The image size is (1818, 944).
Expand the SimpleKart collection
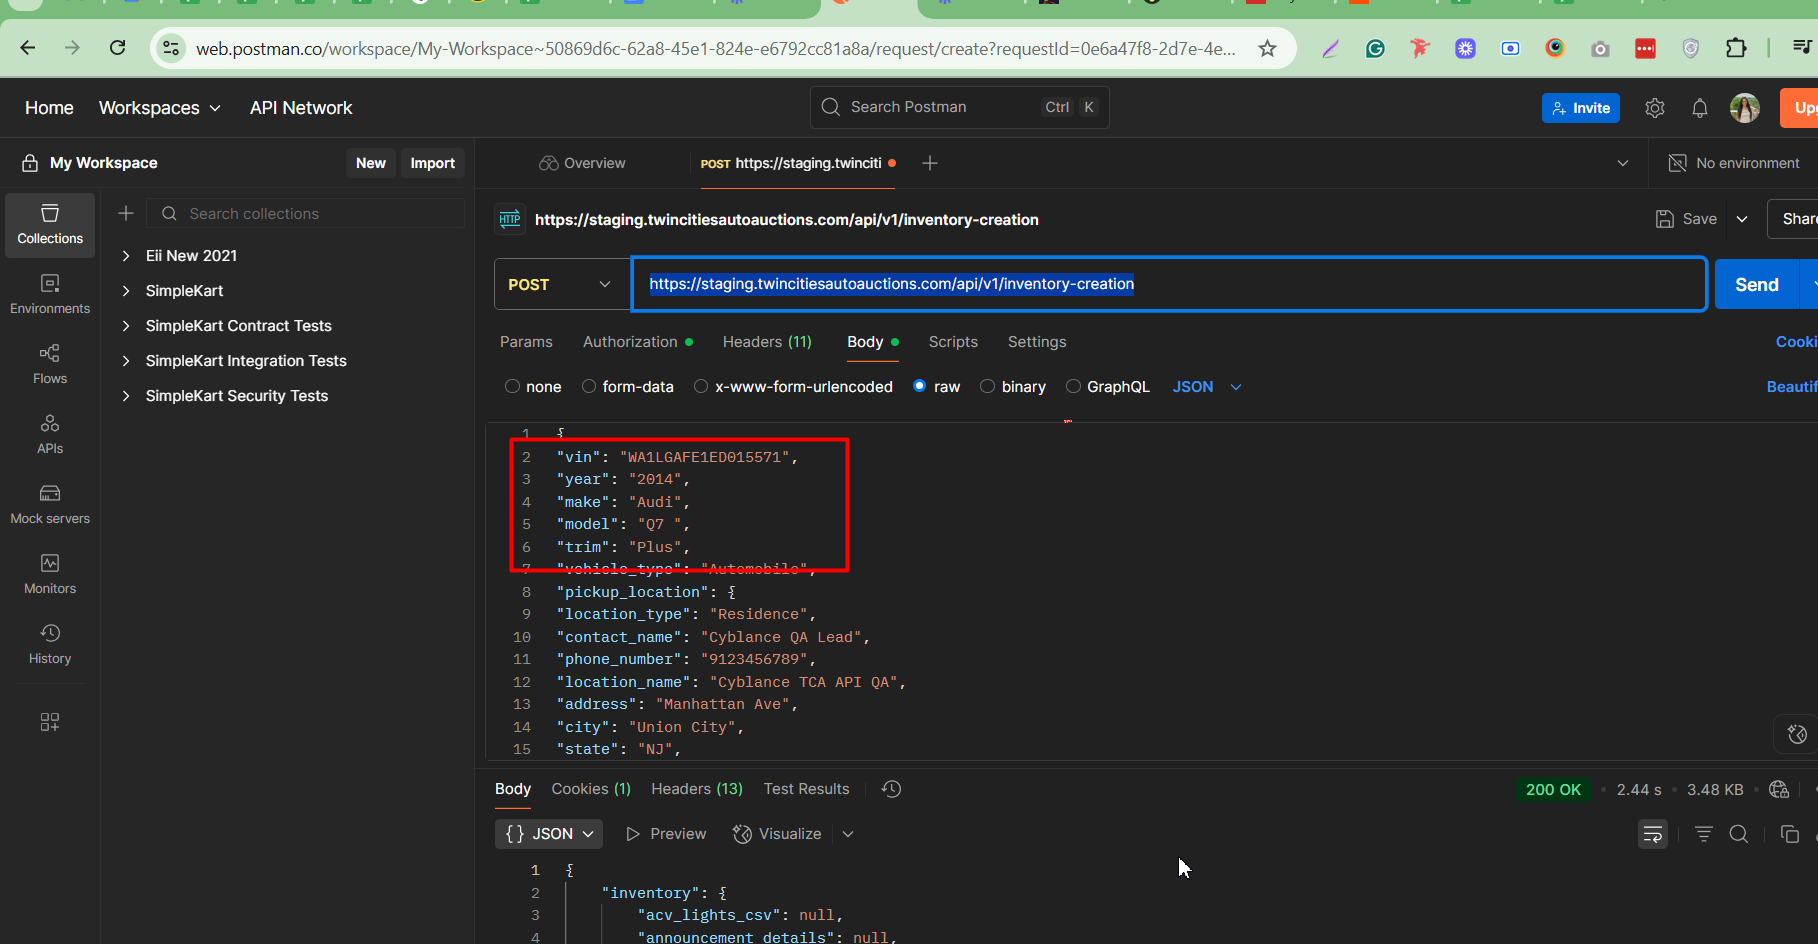(126, 291)
